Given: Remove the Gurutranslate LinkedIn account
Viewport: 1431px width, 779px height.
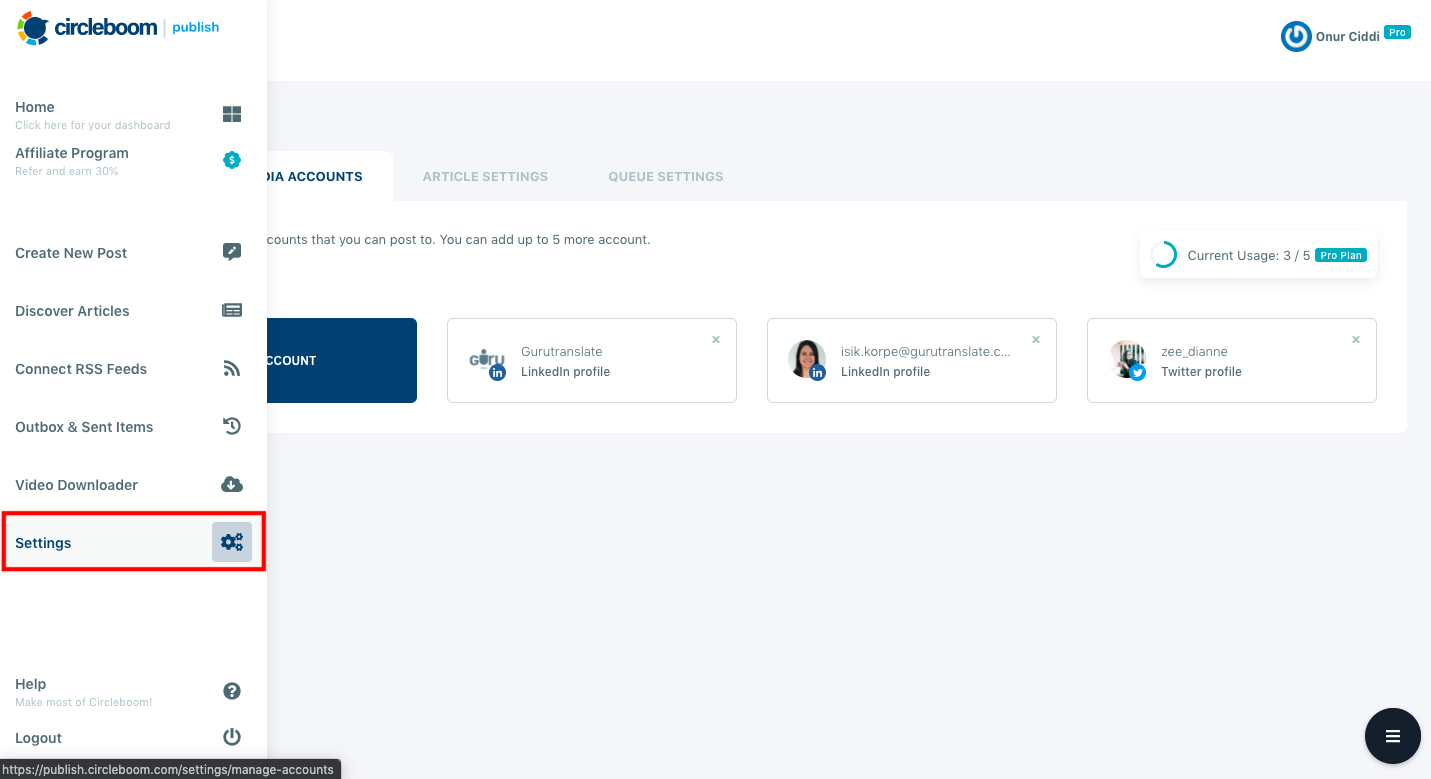Looking at the screenshot, I should [x=716, y=340].
